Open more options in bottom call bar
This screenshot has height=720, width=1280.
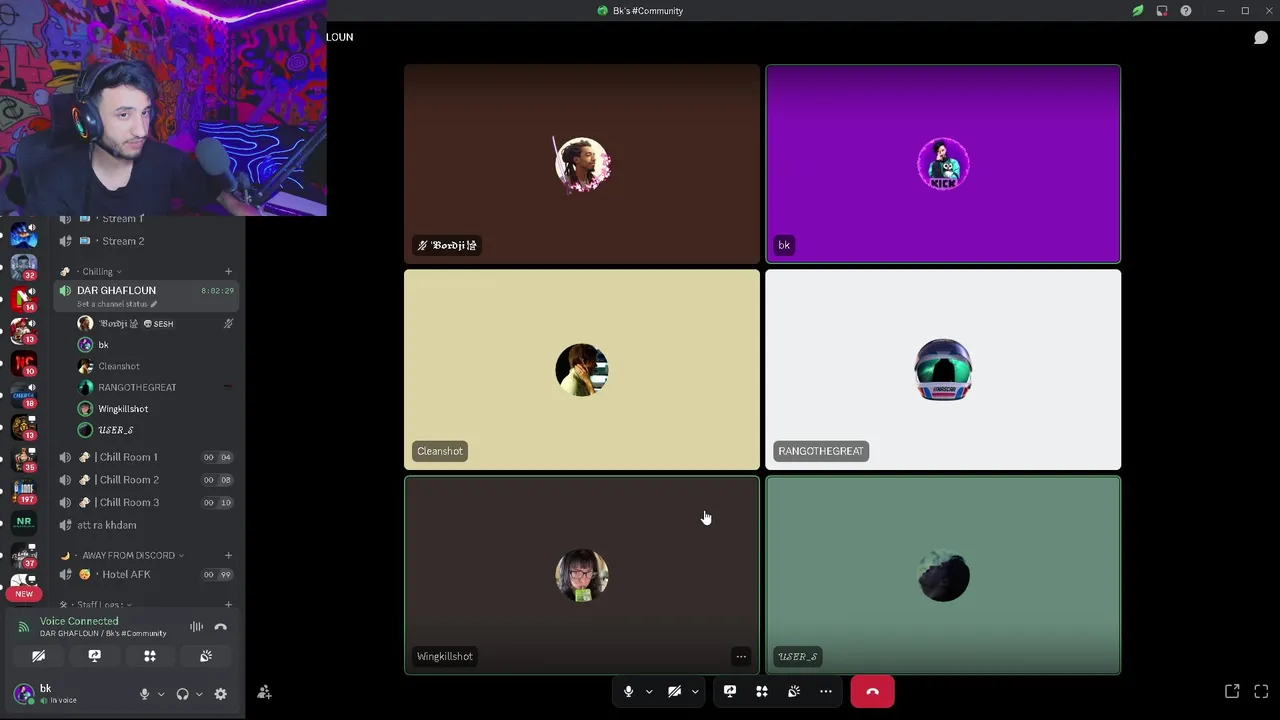tap(826, 691)
